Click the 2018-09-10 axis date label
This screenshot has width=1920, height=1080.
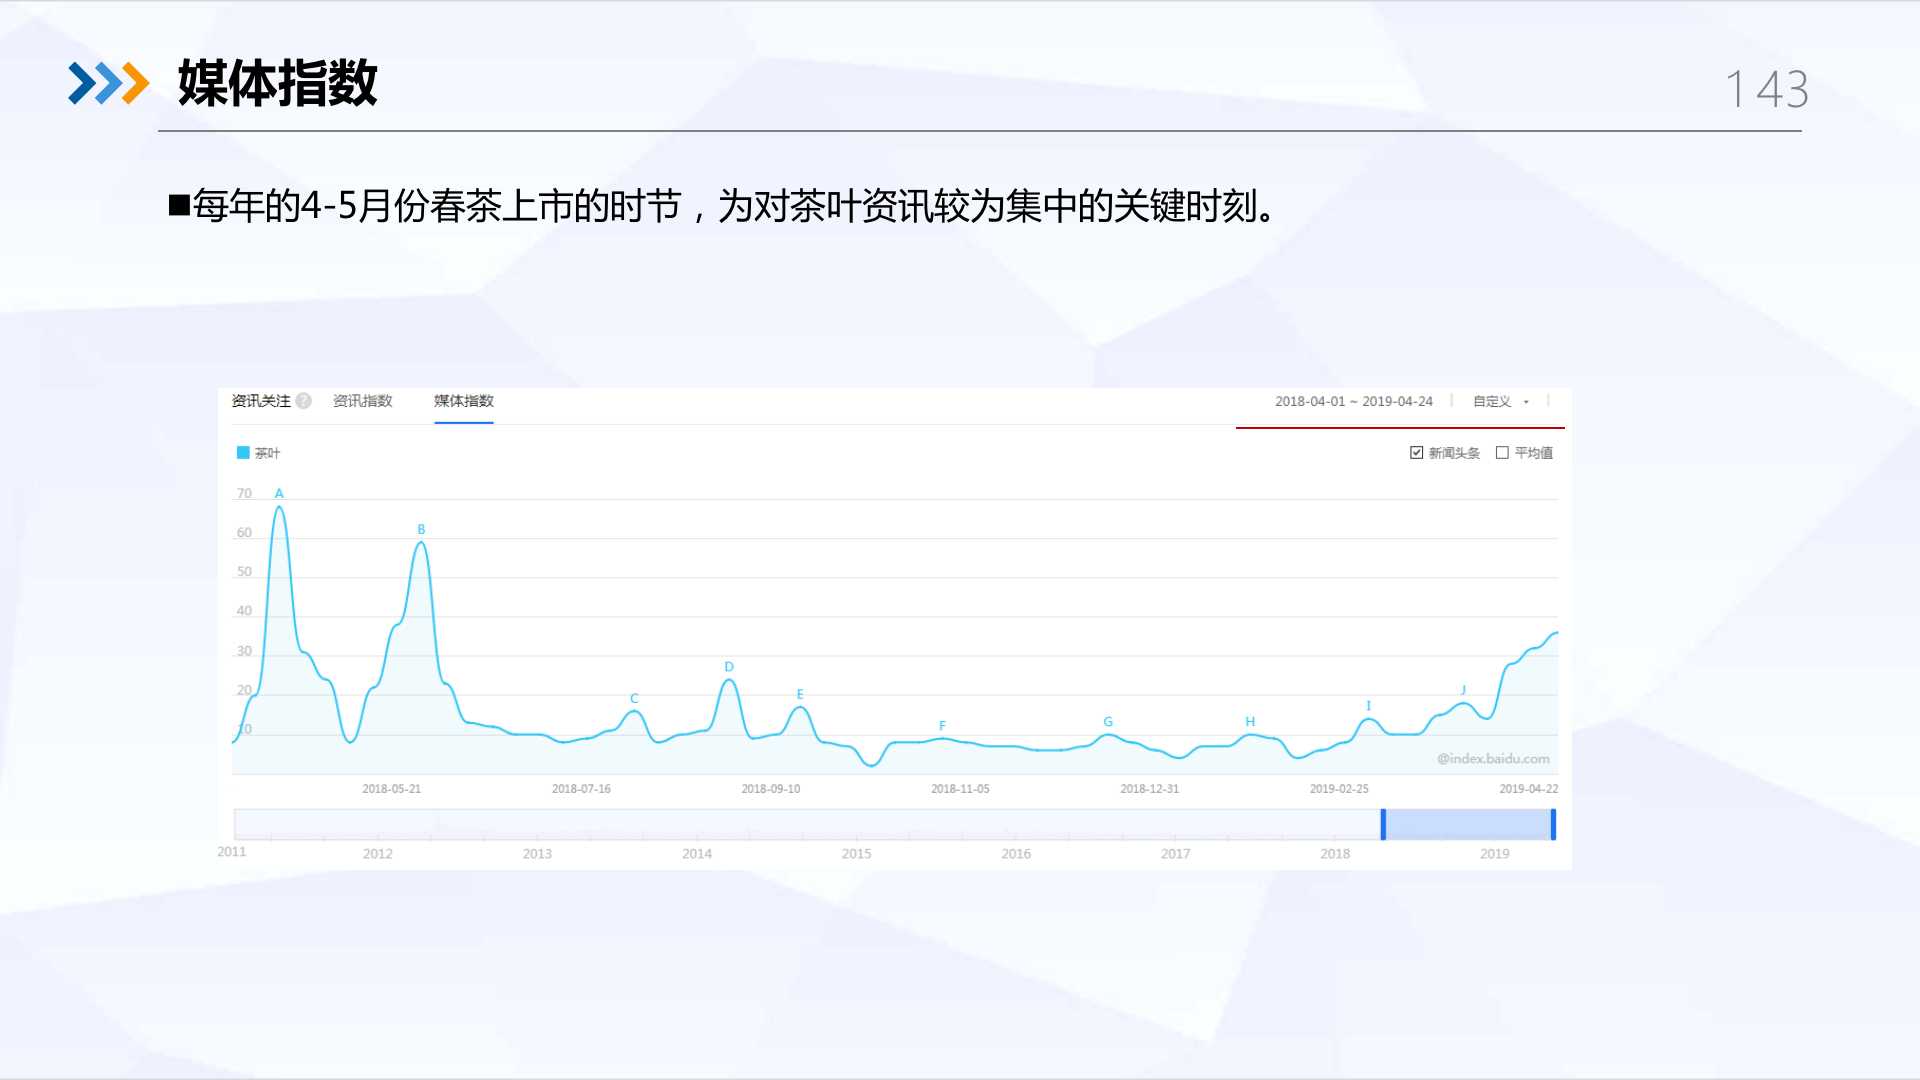point(770,789)
